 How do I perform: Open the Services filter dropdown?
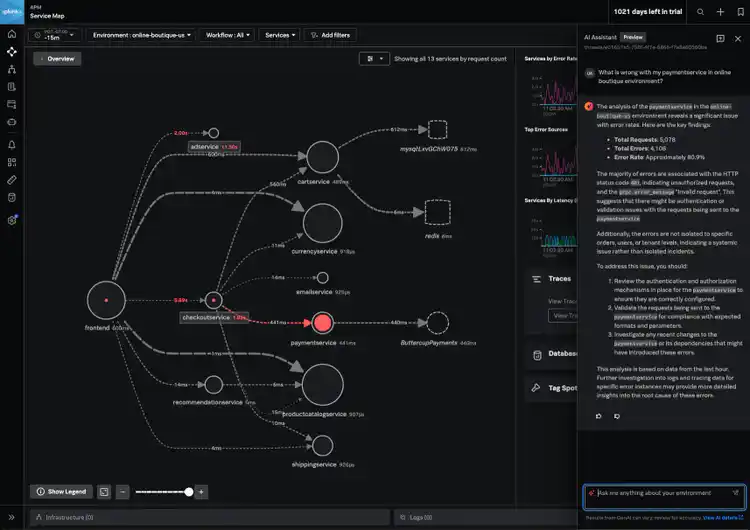[x=279, y=34]
